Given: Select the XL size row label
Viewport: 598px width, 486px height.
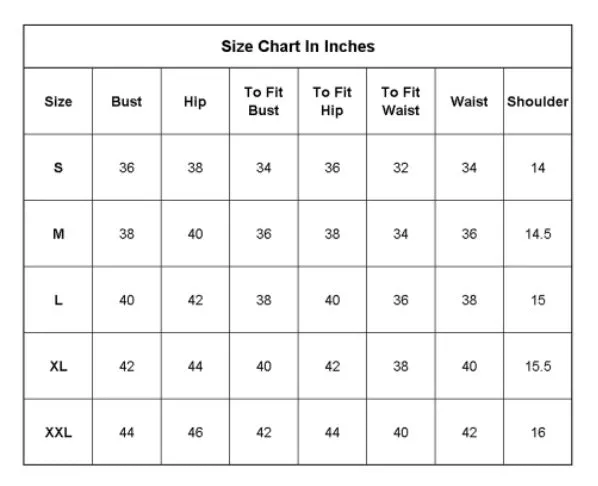Looking at the screenshot, I should point(58,366).
